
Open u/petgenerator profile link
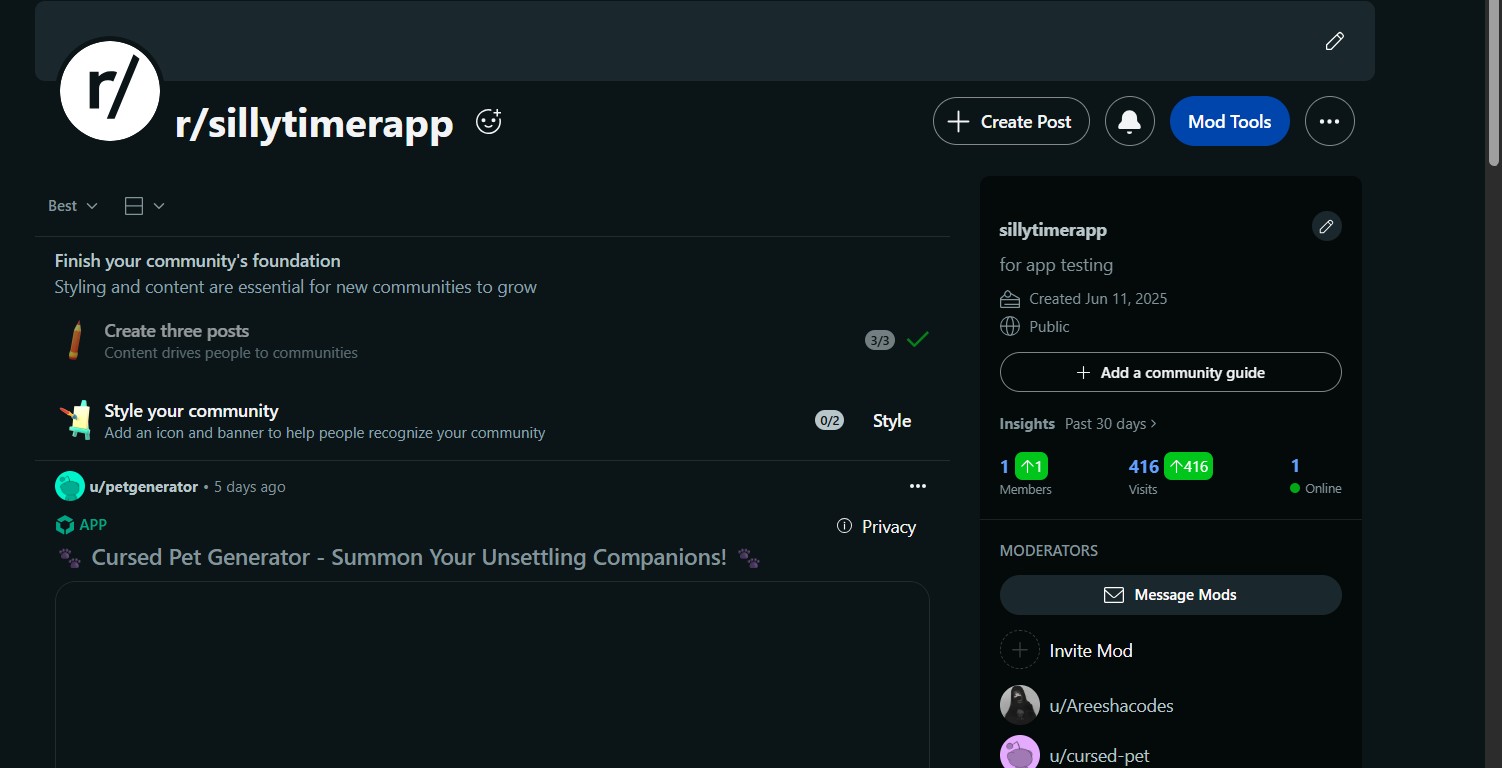pyautogui.click(x=144, y=487)
